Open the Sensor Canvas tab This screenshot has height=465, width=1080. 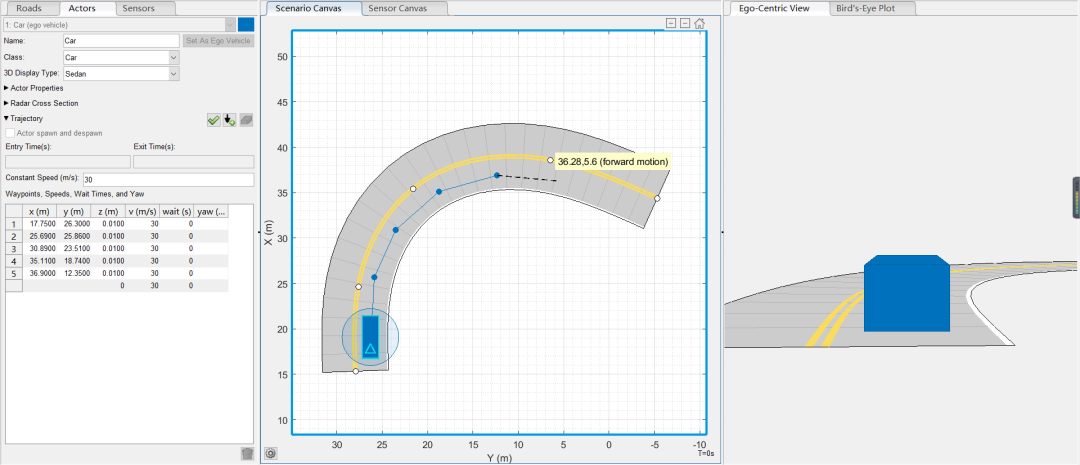point(396,9)
